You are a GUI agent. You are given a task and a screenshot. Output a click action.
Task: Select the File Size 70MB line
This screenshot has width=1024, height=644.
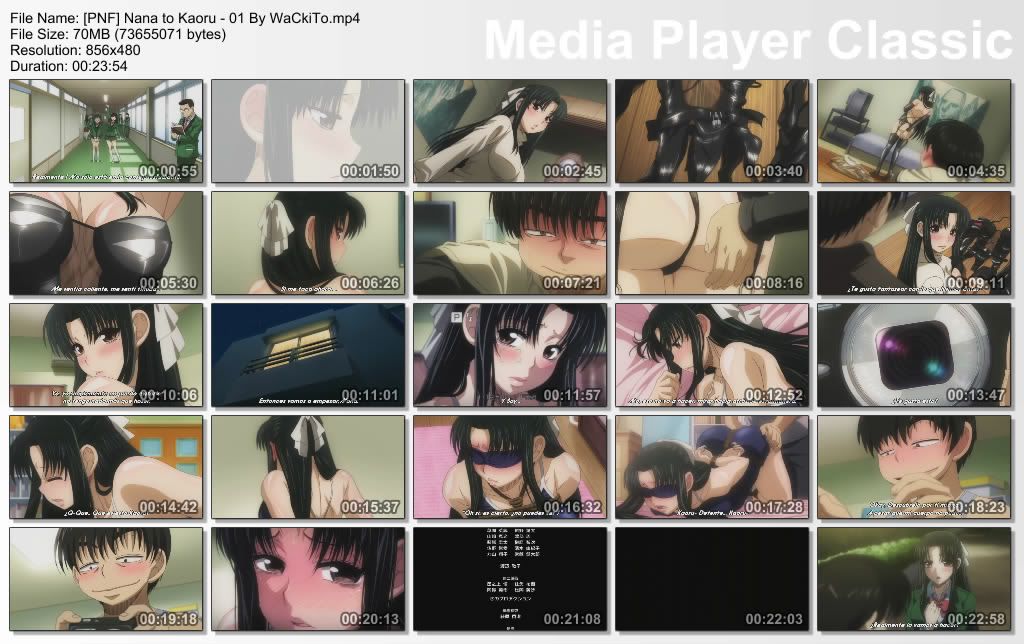coord(118,34)
